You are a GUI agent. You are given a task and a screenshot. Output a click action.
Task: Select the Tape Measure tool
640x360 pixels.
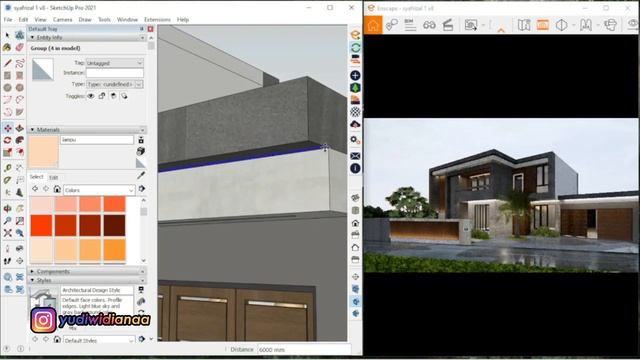pos(7,168)
